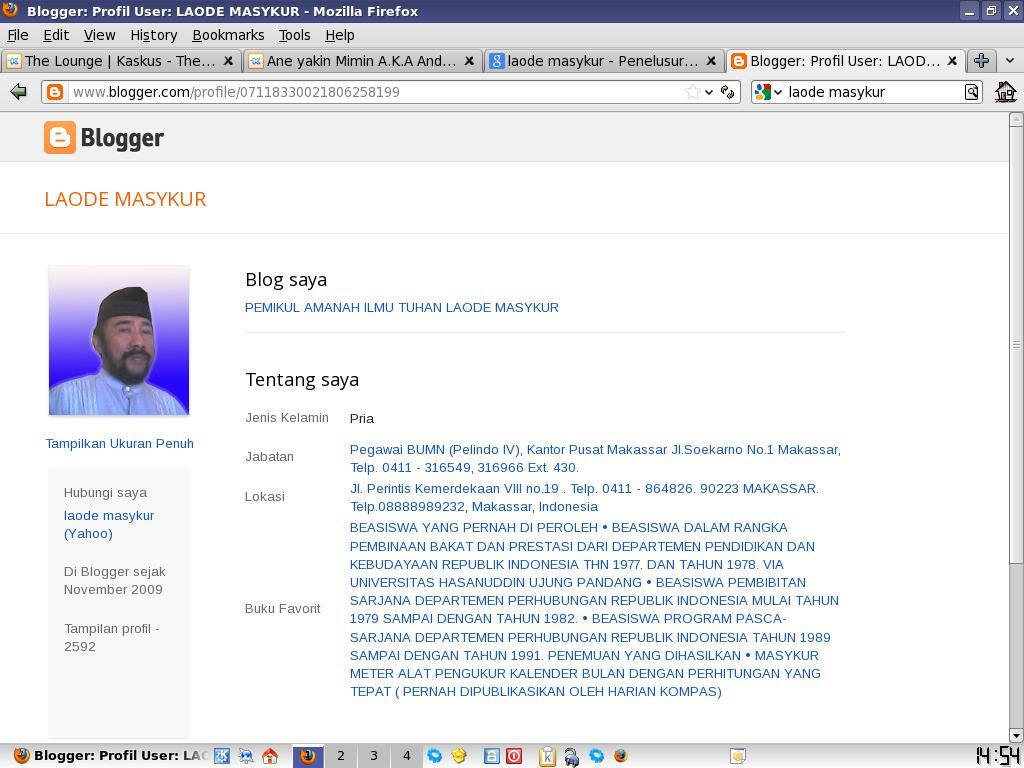Viewport: 1024px width, 768px height.
Task: Switch to the 'Ane yakin Mimin' tab
Action: tap(362, 61)
